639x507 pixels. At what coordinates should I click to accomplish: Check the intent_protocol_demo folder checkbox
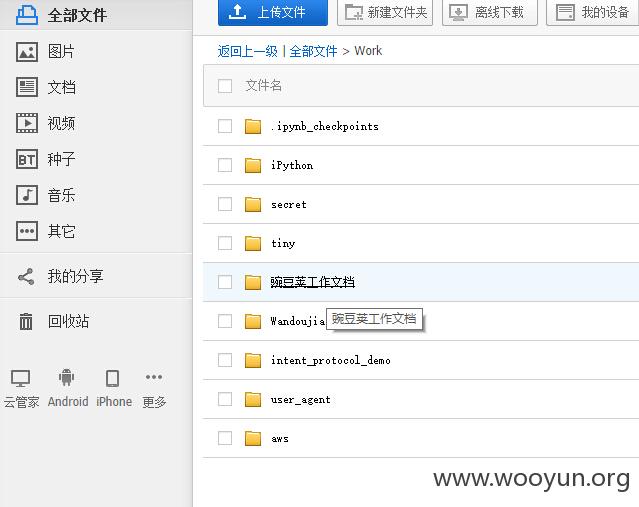click(x=225, y=360)
